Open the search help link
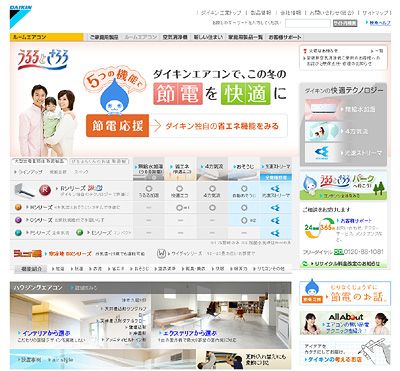This screenshot has height=371, width=400. (378, 23)
